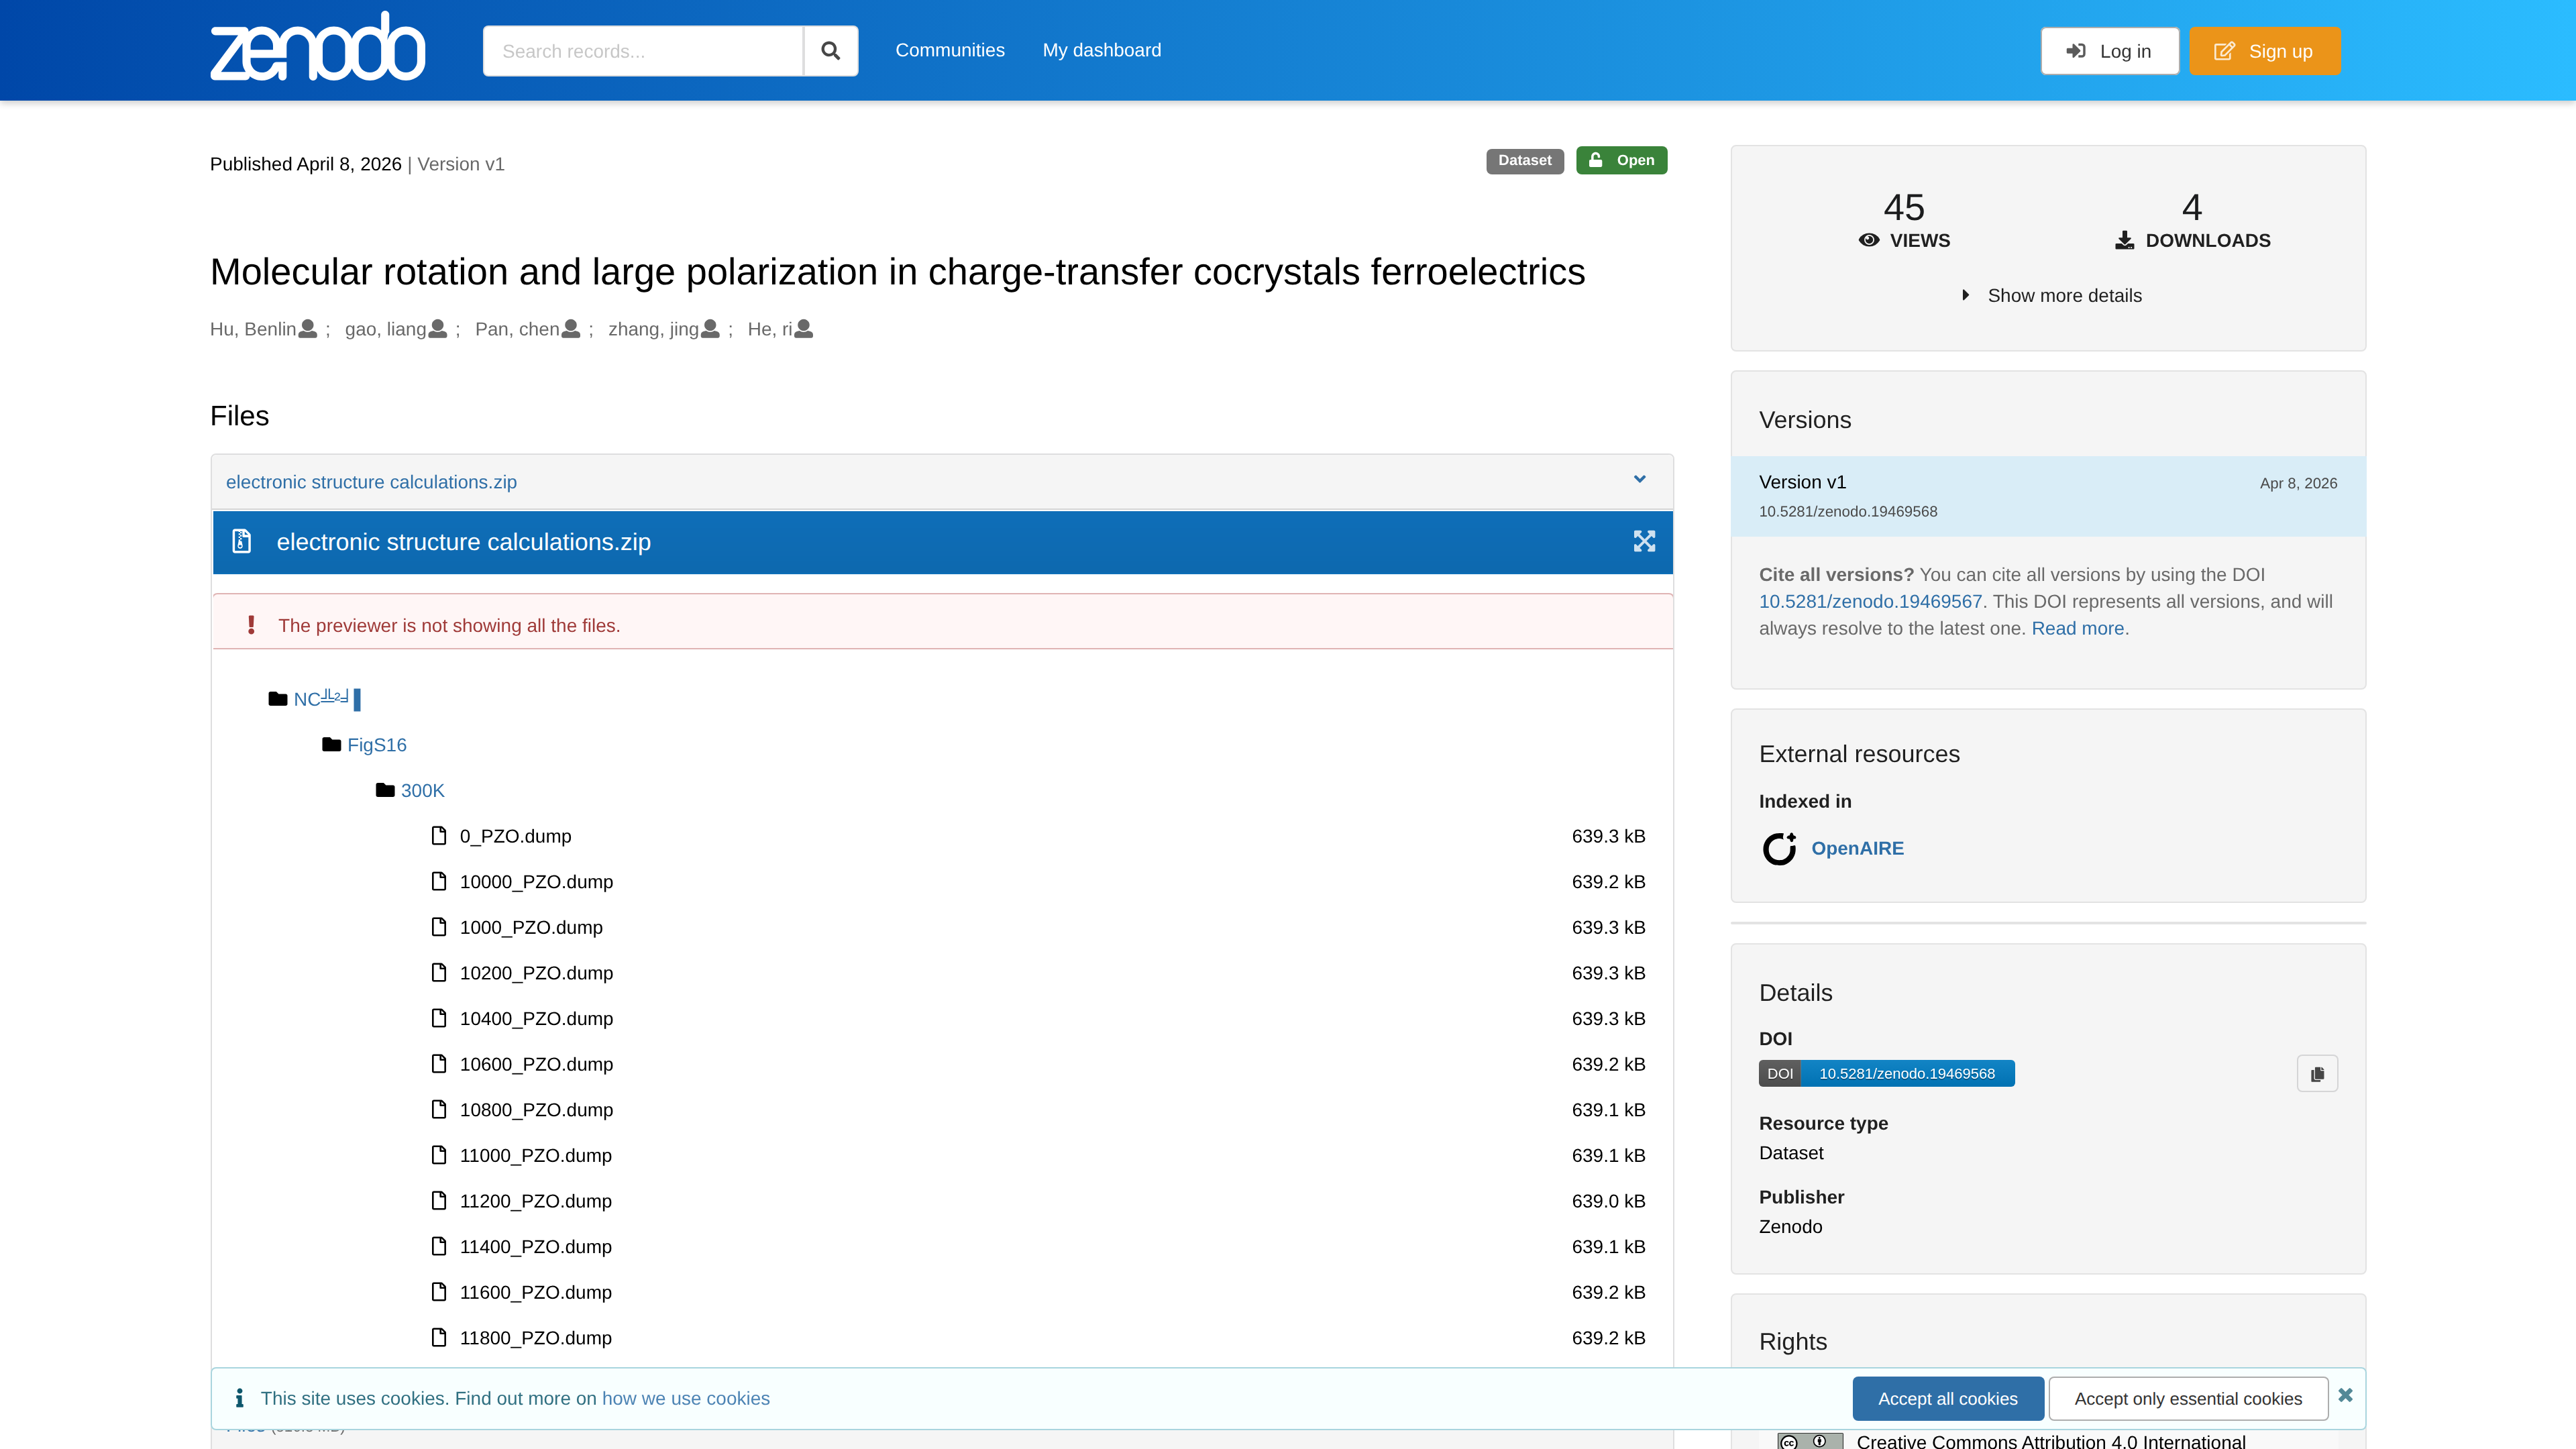
Task: Collapse the 300K folder
Action: pyautogui.click(x=422, y=790)
